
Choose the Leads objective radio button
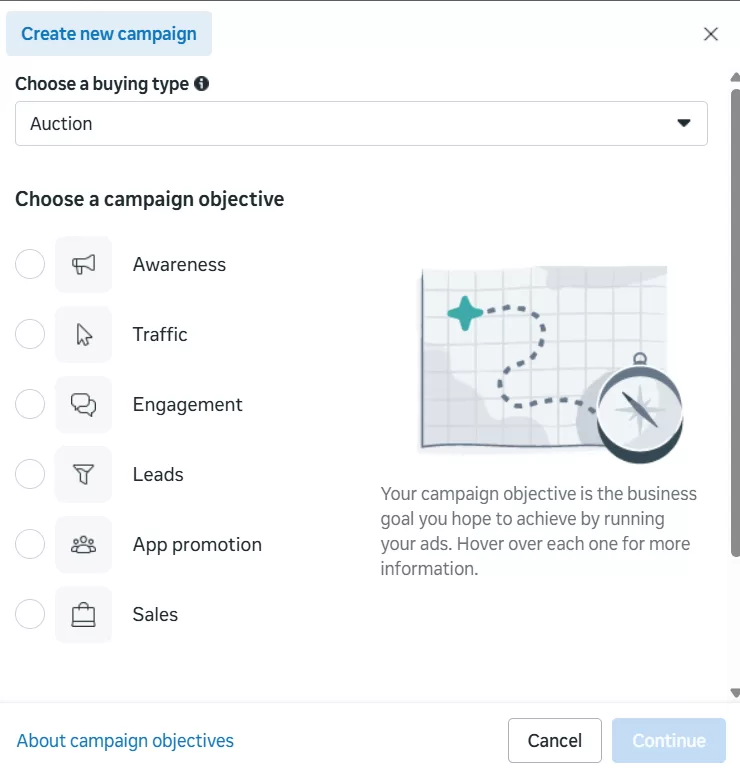[x=30, y=475]
